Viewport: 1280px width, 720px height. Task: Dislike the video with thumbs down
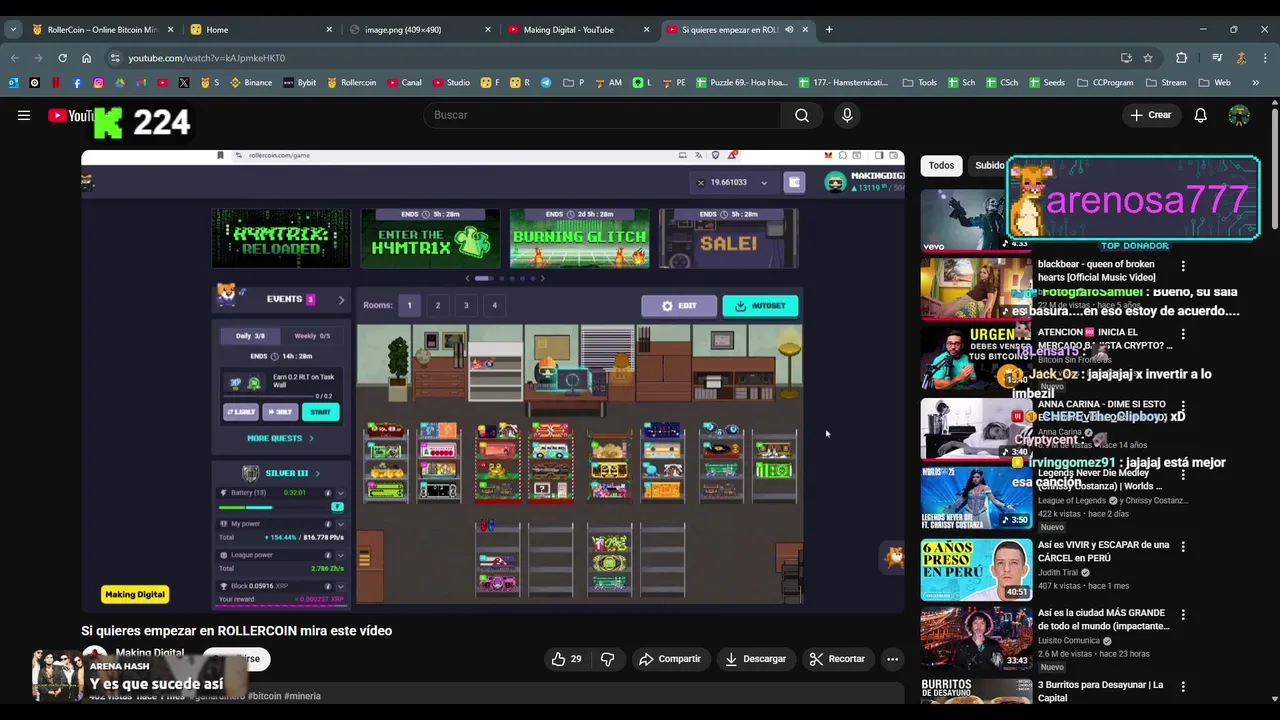pos(607,659)
